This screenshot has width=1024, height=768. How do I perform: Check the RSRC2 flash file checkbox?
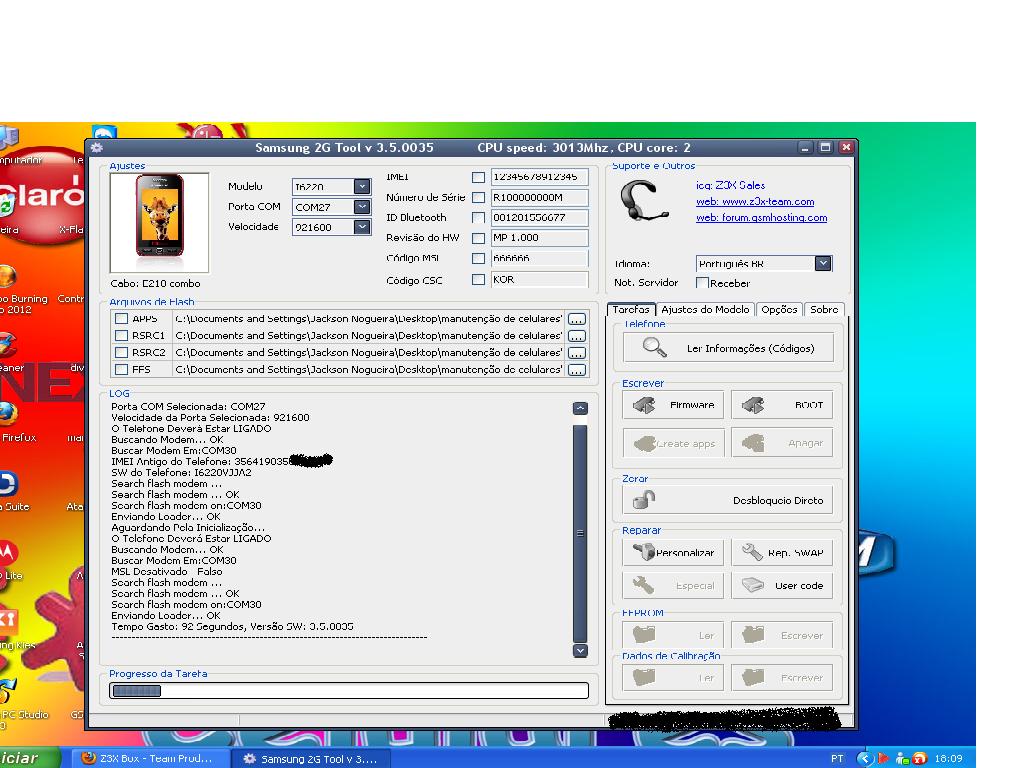(121, 353)
